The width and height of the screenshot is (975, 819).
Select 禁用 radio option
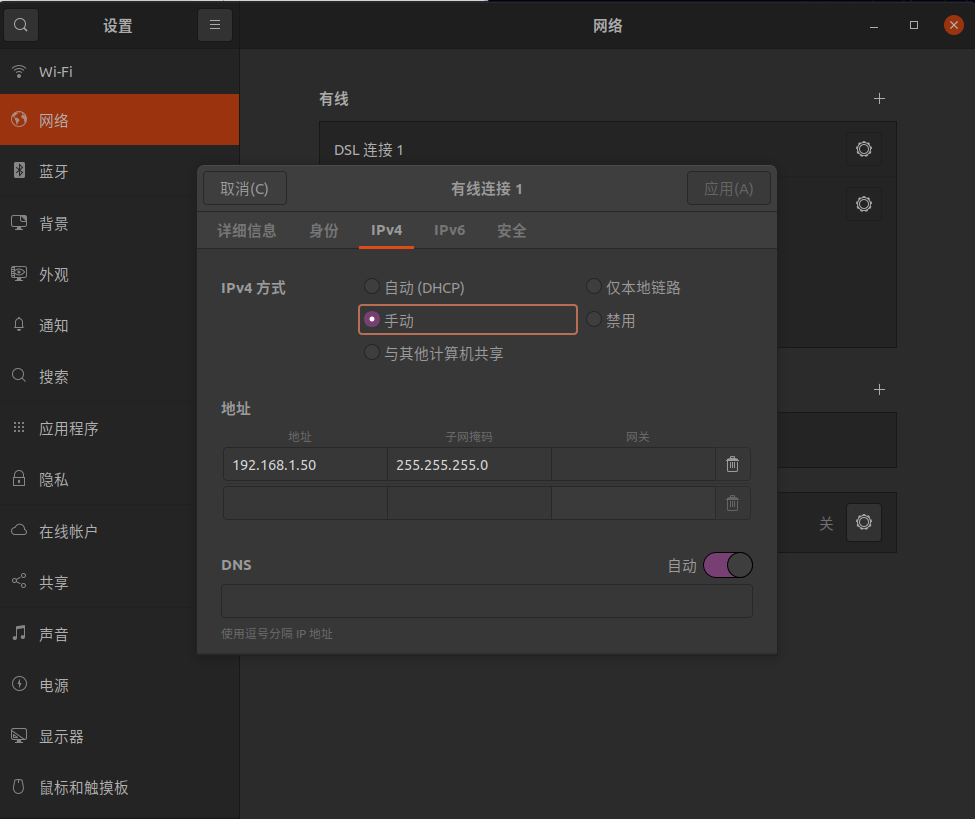click(611, 320)
